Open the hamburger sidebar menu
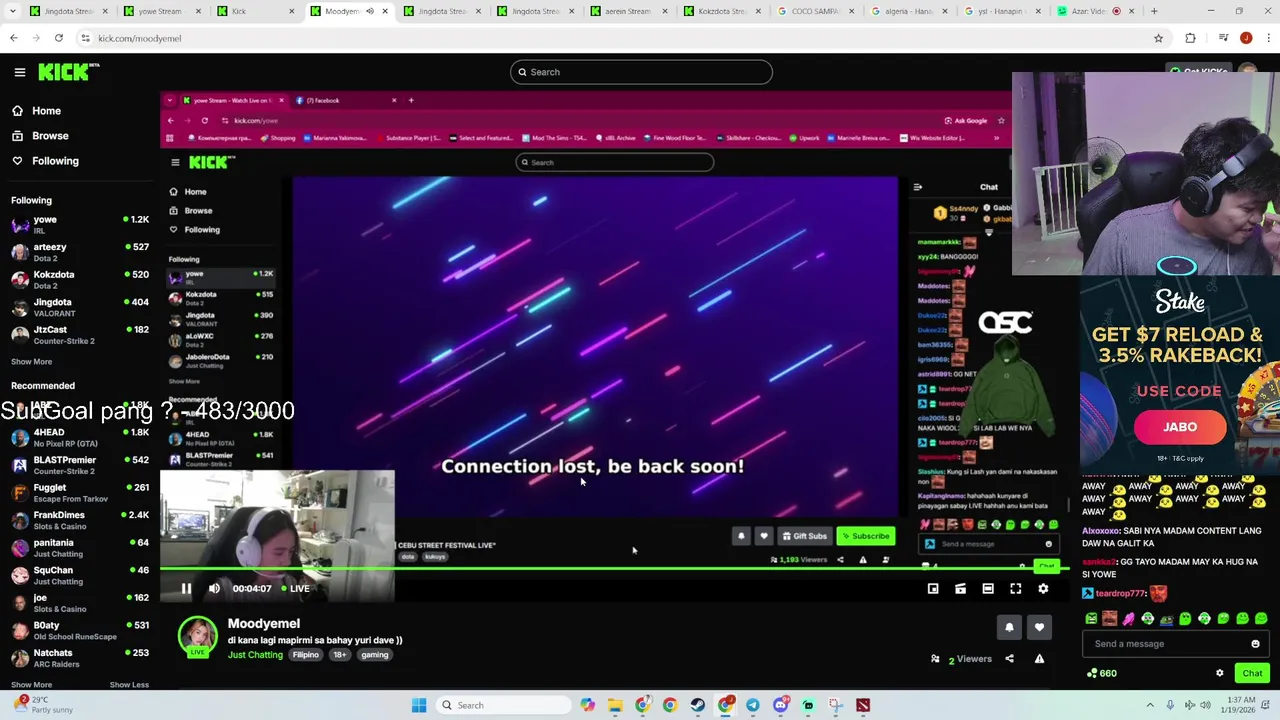Viewport: 1280px width, 720px height. tap(20, 72)
